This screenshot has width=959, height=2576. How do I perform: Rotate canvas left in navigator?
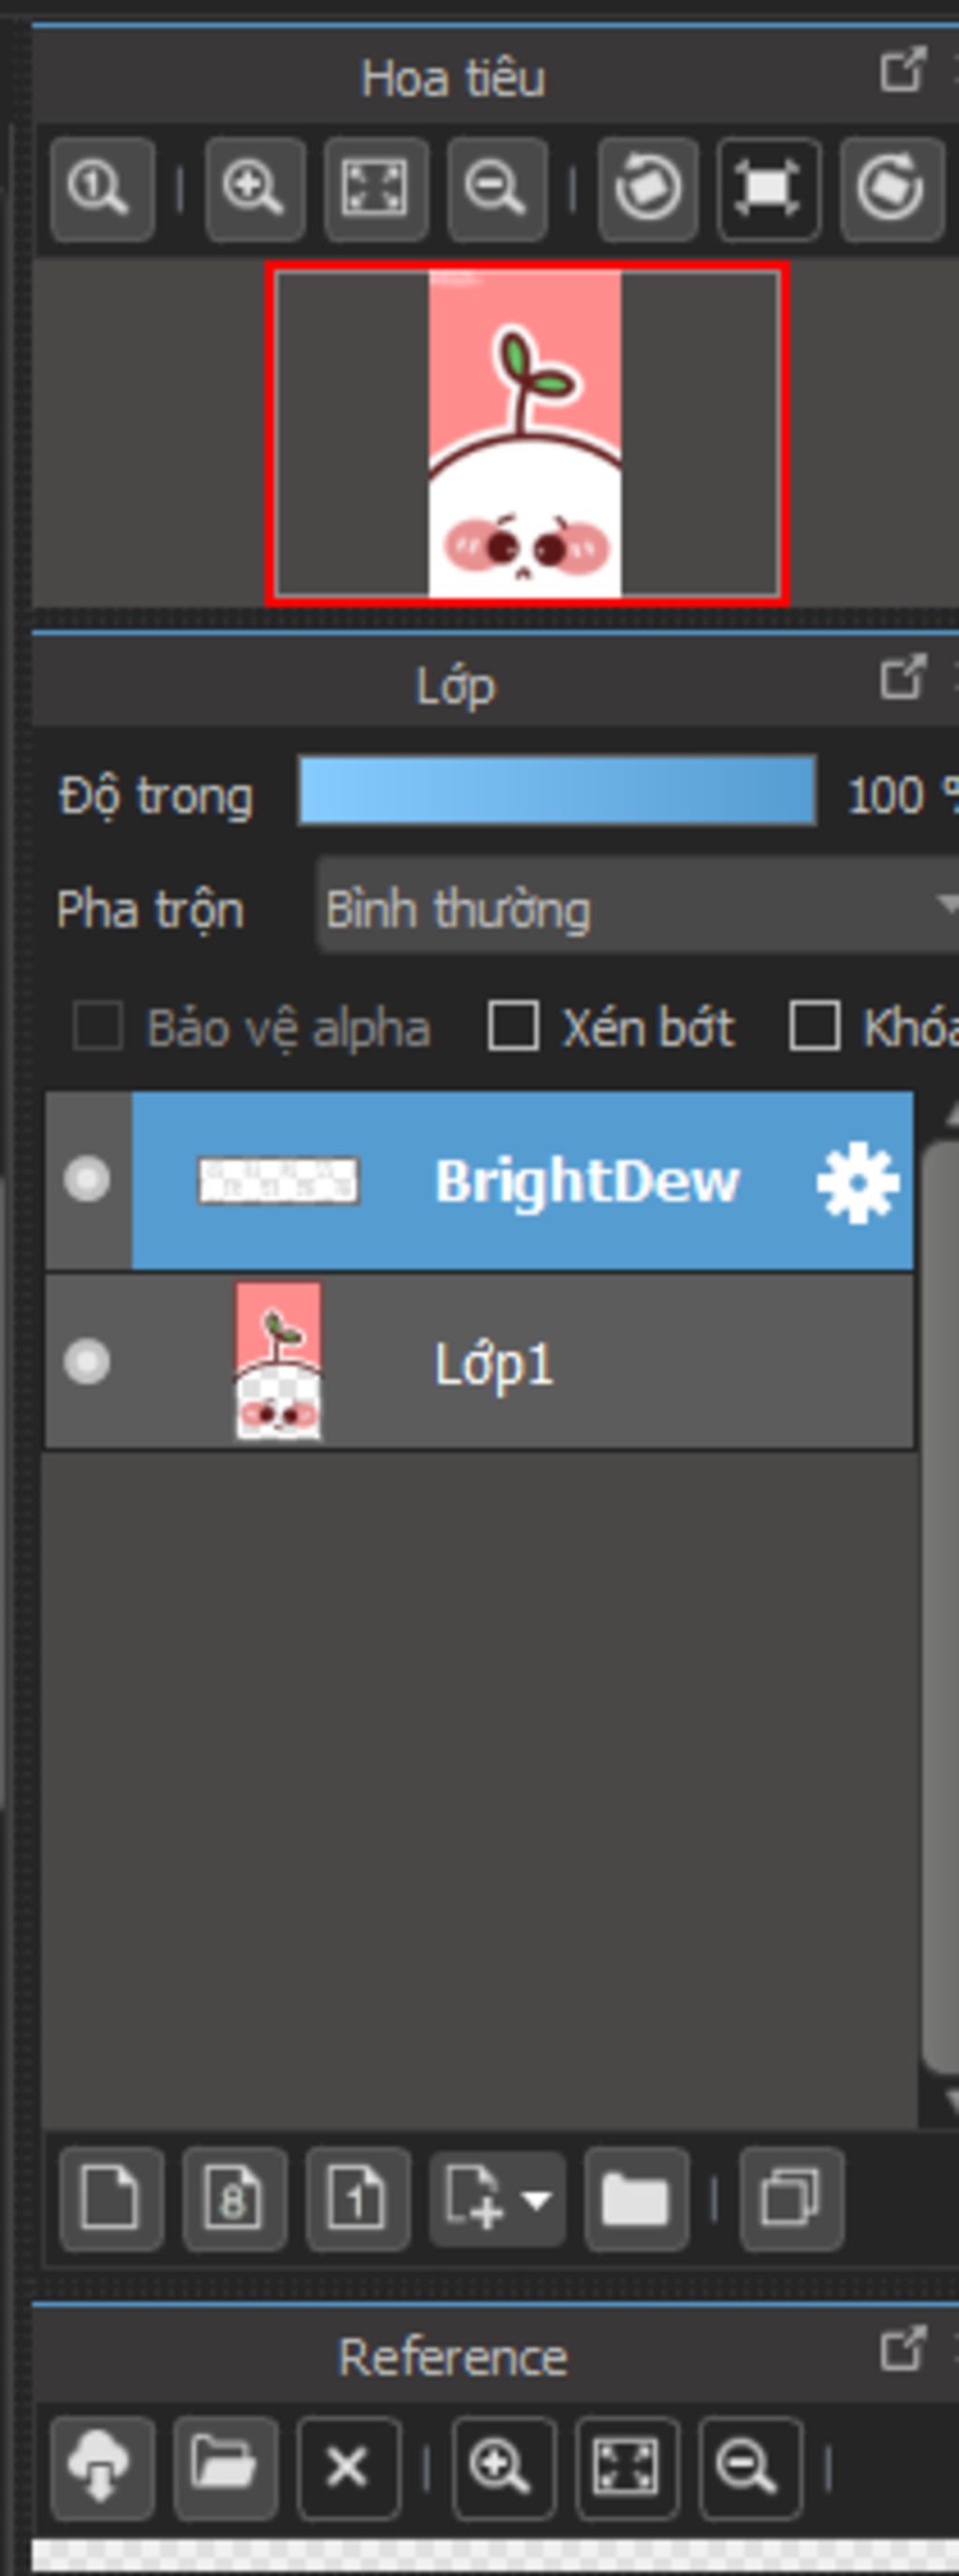[647, 189]
